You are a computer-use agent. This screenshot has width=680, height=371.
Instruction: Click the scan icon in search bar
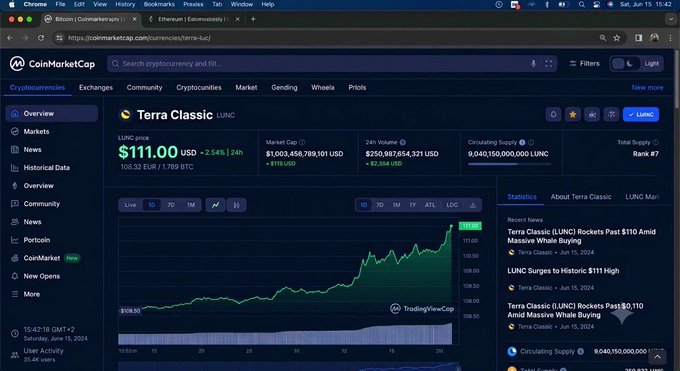tap(549, 63)
